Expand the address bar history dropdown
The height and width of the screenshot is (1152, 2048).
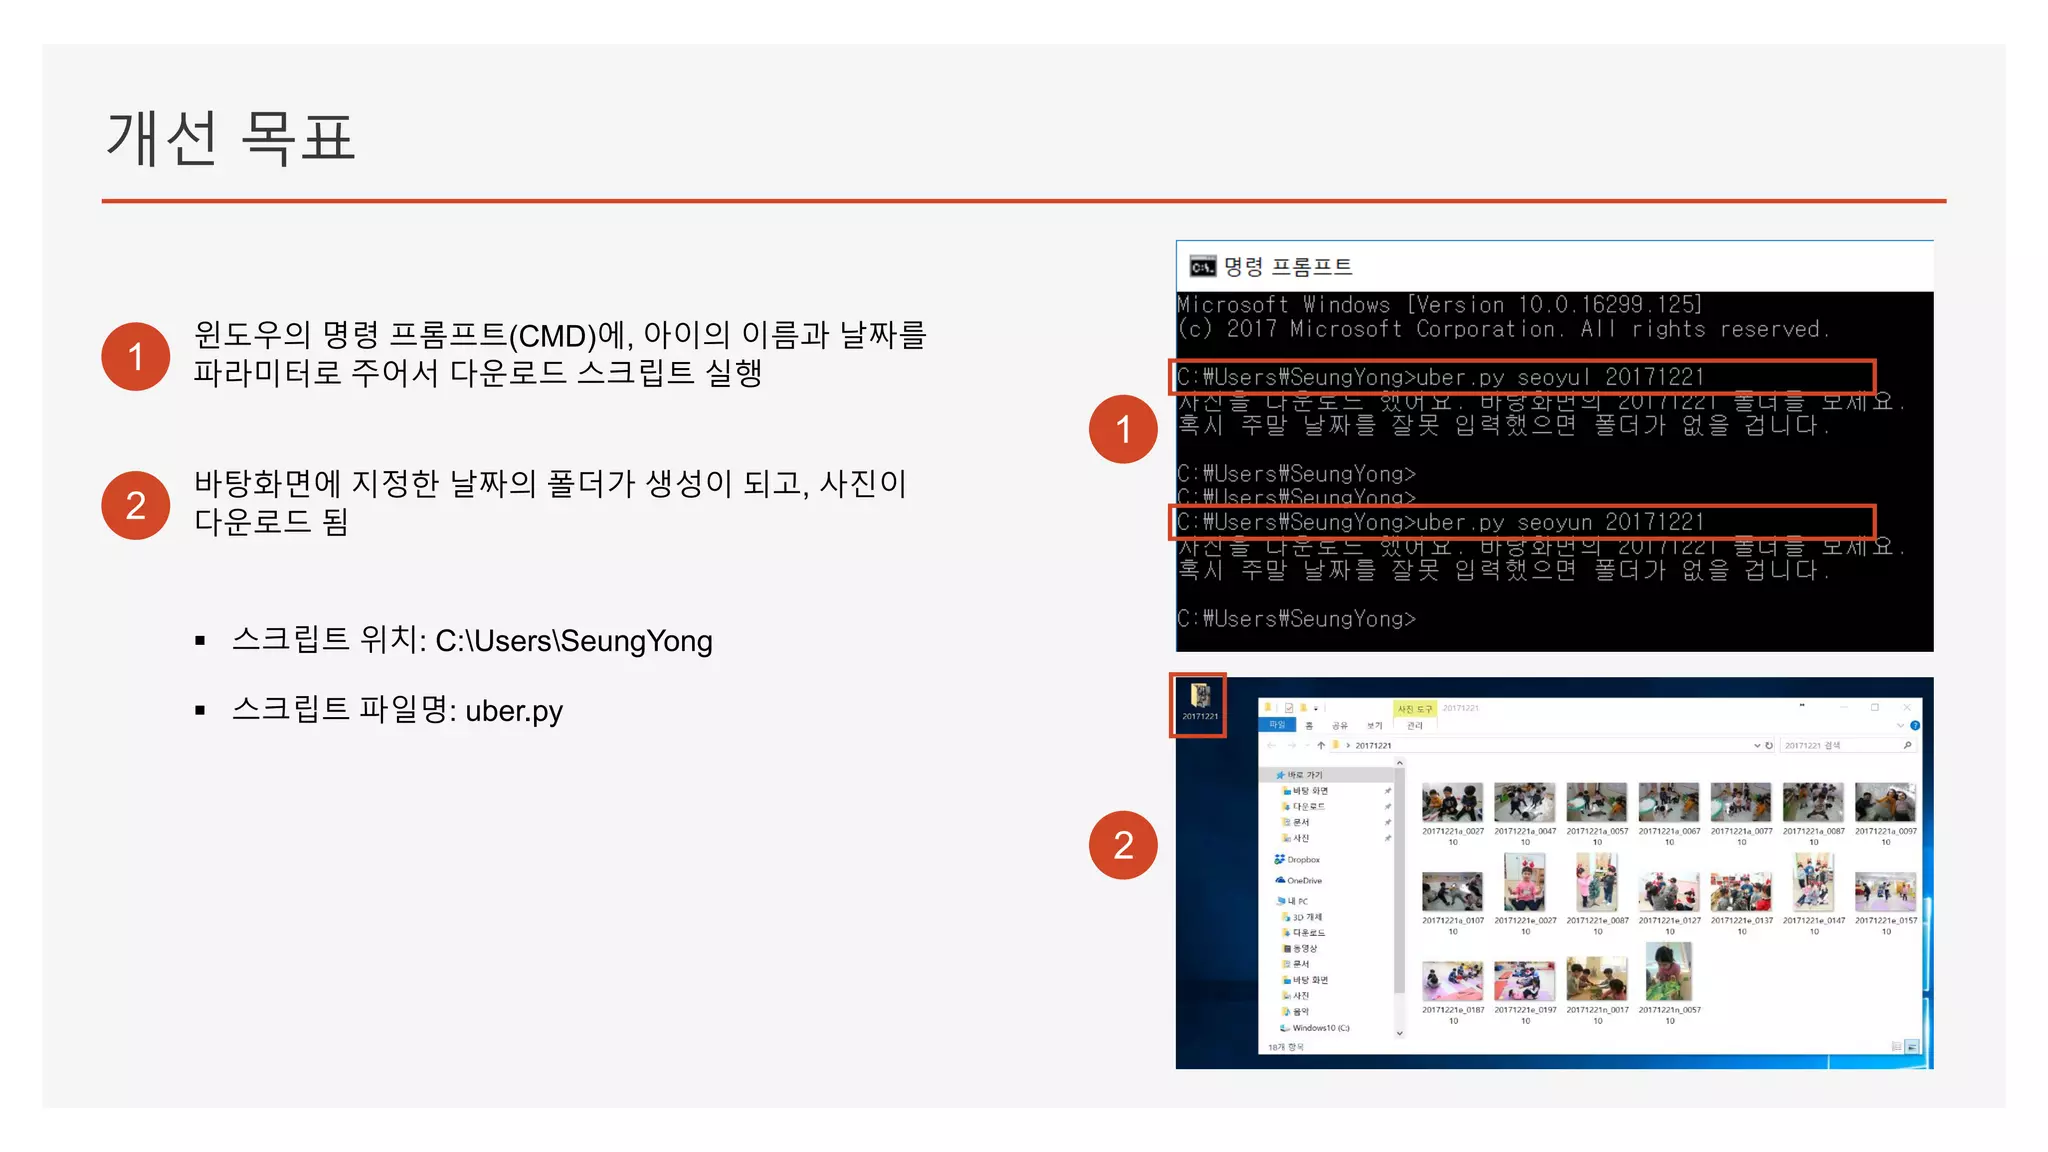coord(1757,746)
